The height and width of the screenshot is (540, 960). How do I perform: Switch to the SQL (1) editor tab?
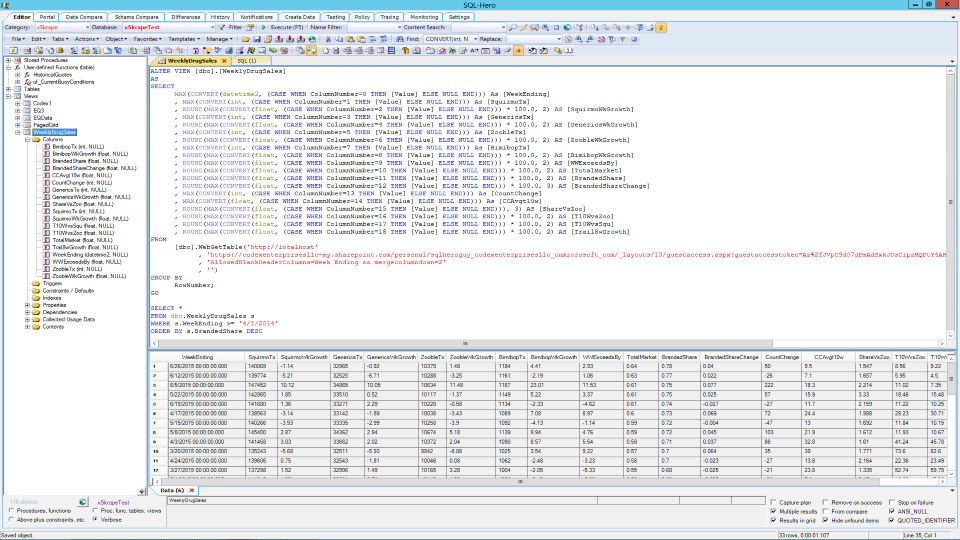[246, 61]
